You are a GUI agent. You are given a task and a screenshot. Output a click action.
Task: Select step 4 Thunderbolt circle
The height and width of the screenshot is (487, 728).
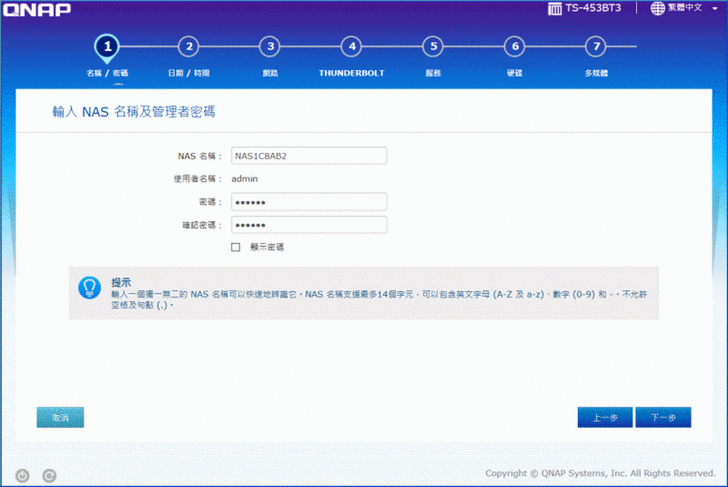[x=350, y=46]
